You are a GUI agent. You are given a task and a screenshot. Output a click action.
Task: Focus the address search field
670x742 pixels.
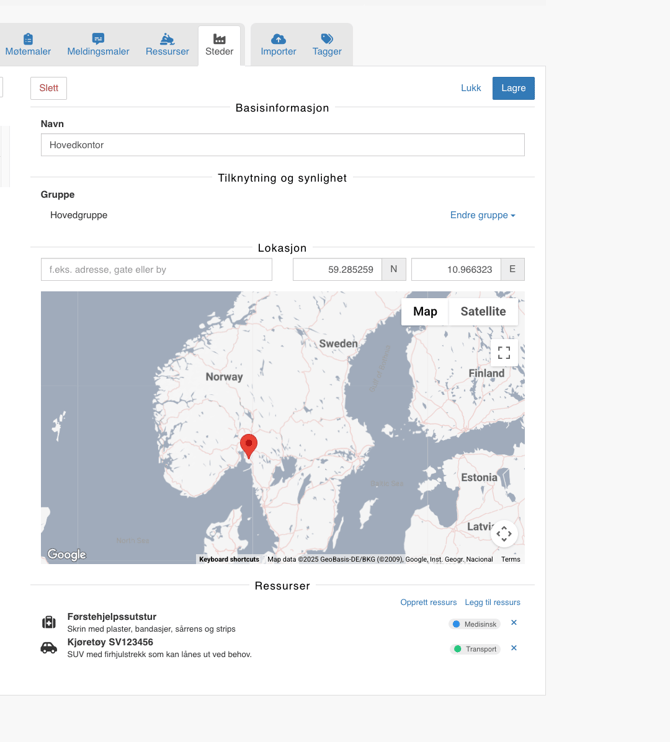point(156,269)
